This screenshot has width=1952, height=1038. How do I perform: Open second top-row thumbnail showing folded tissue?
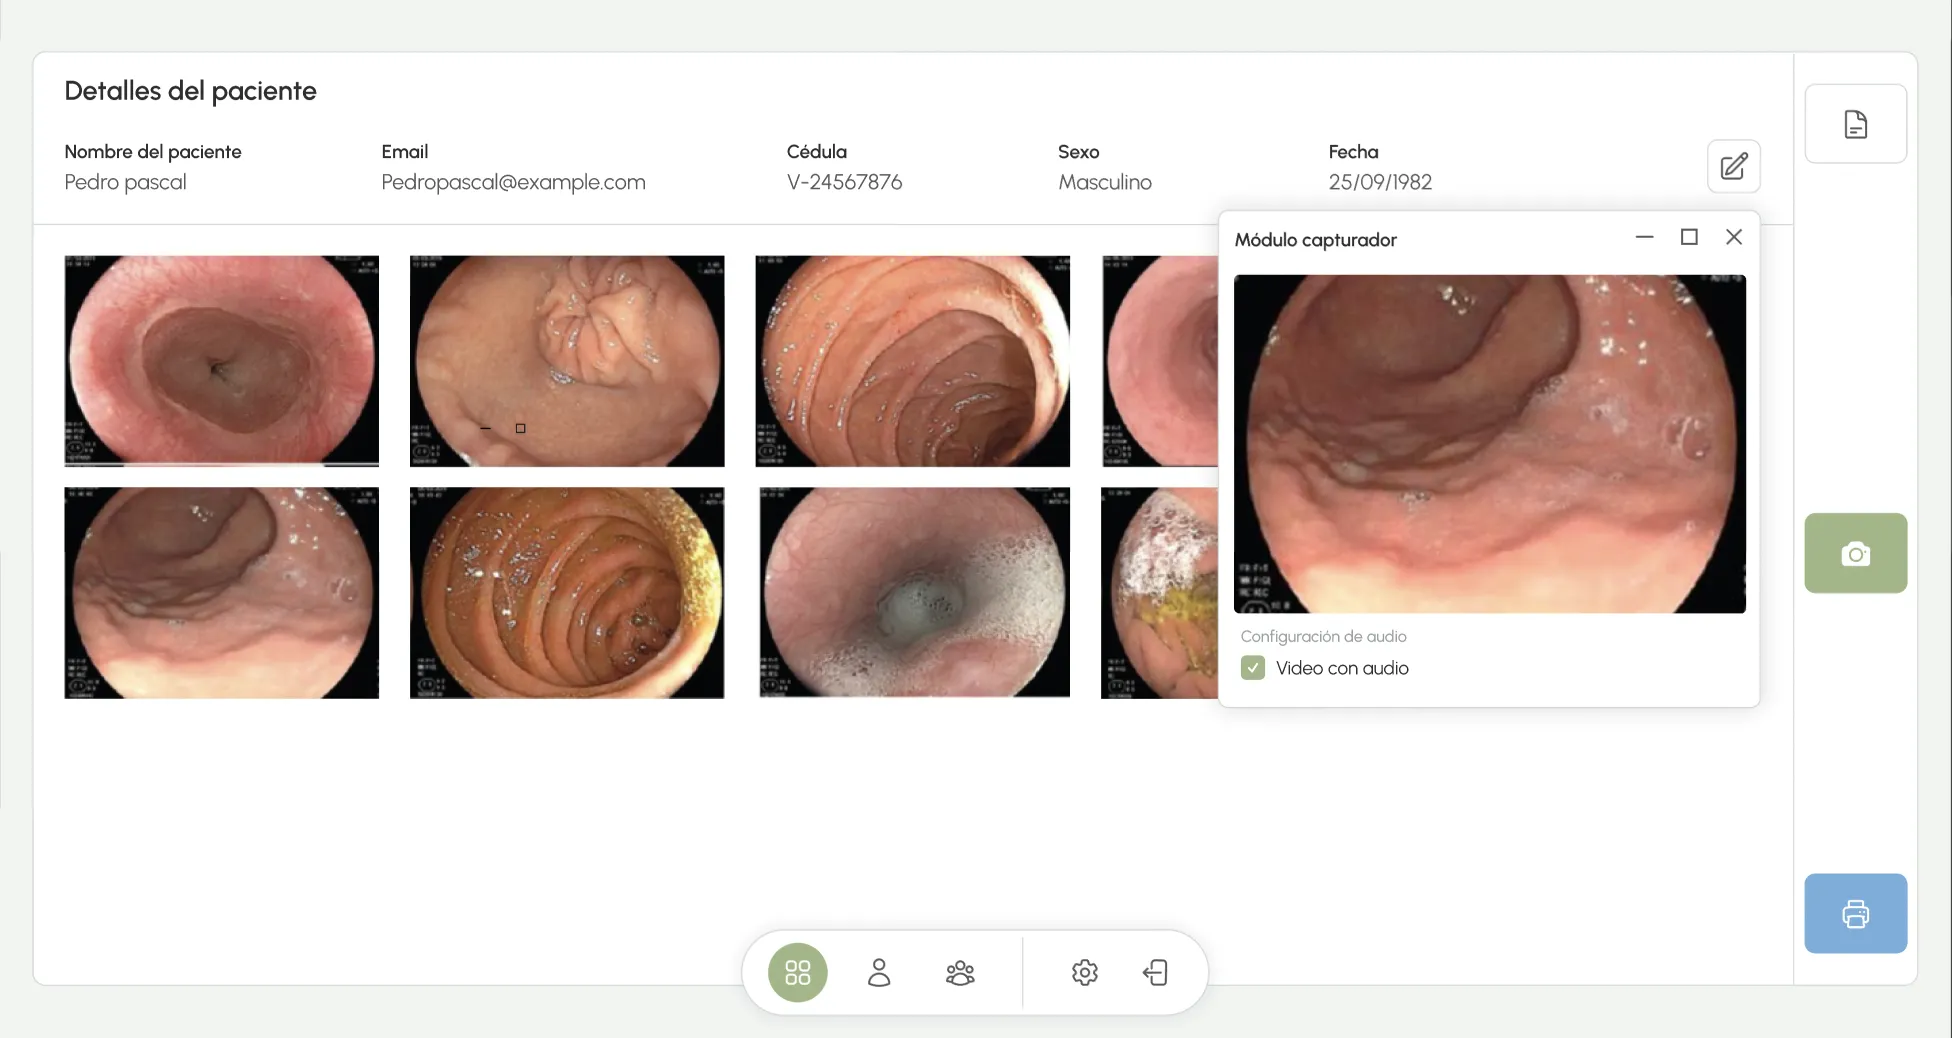click(567, 361)
